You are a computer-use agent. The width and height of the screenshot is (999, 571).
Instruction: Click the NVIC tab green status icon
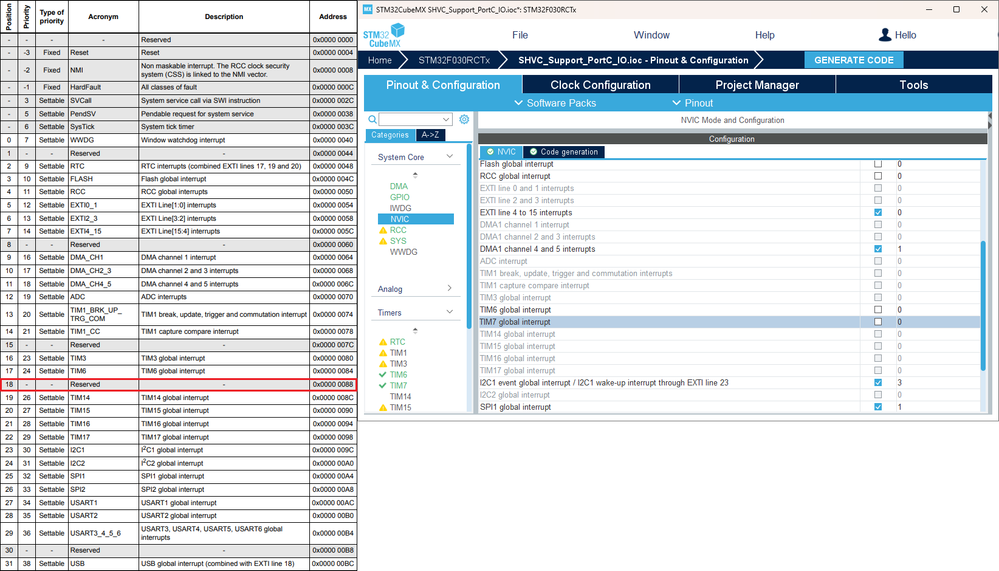click(x=490, y=152)
